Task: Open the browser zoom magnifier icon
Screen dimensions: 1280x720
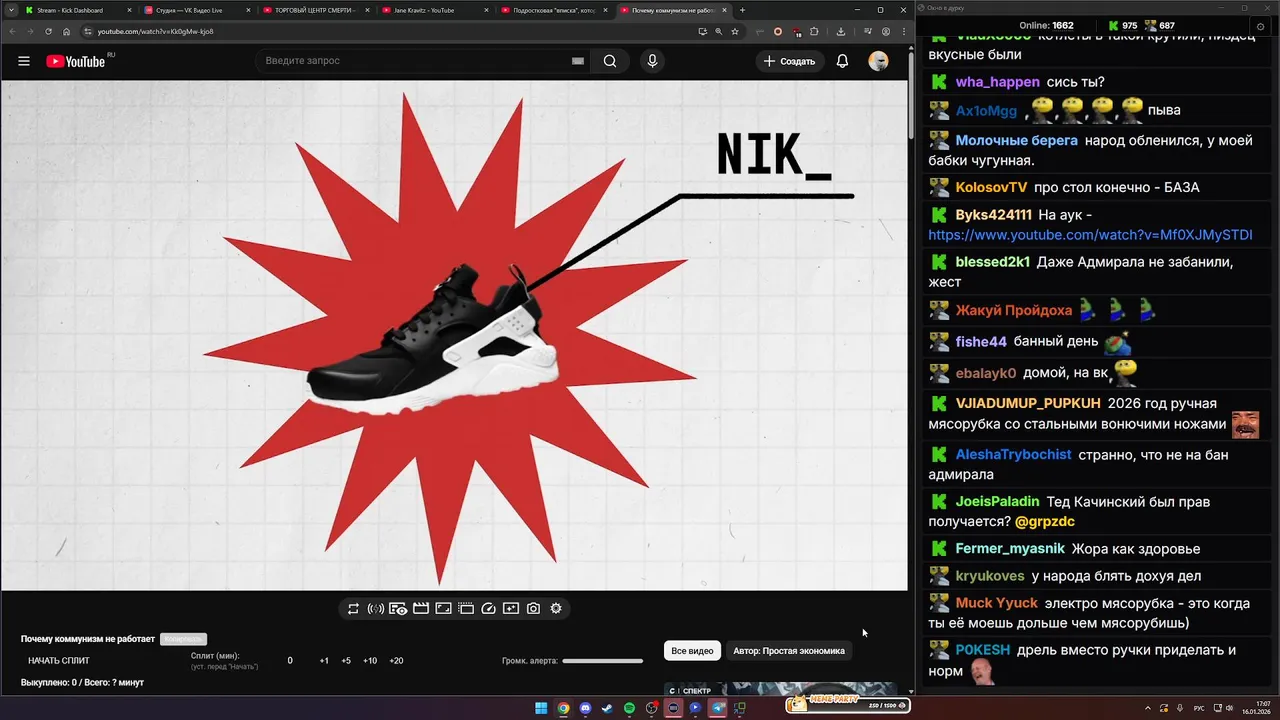Action: pos(718,31)
